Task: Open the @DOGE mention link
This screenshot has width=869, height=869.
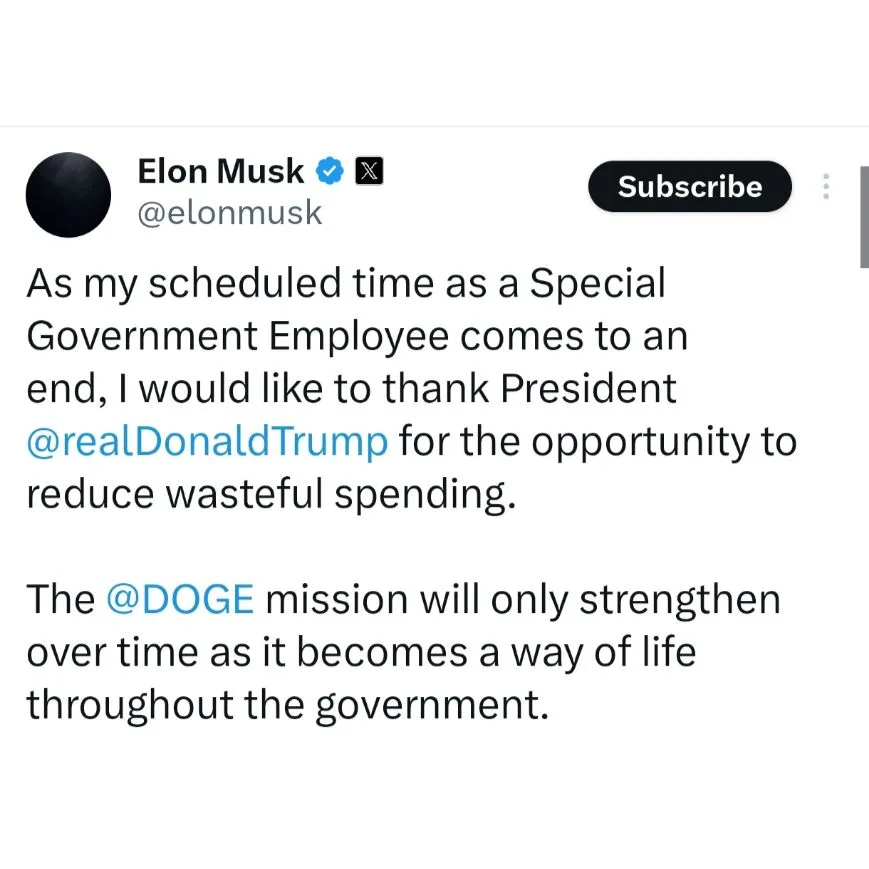Action: pos(180,600)
